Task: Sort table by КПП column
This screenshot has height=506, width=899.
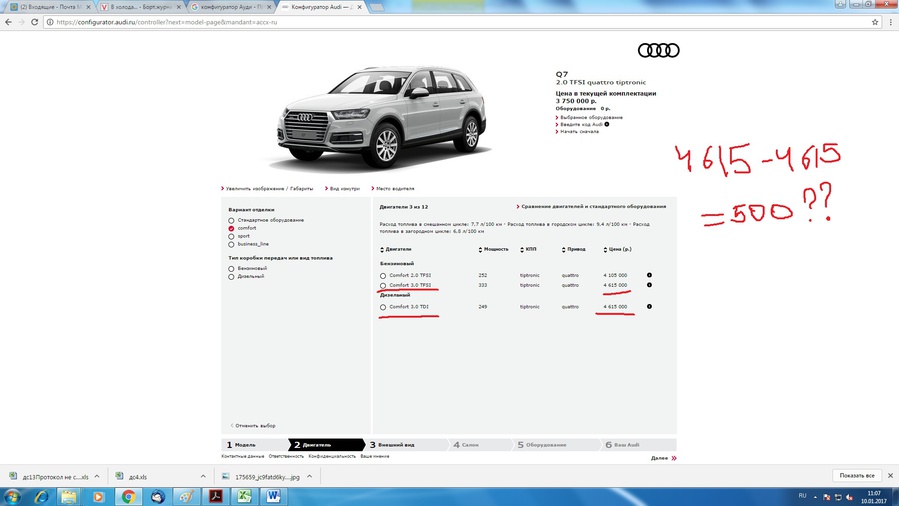Action: click(528, 249)
